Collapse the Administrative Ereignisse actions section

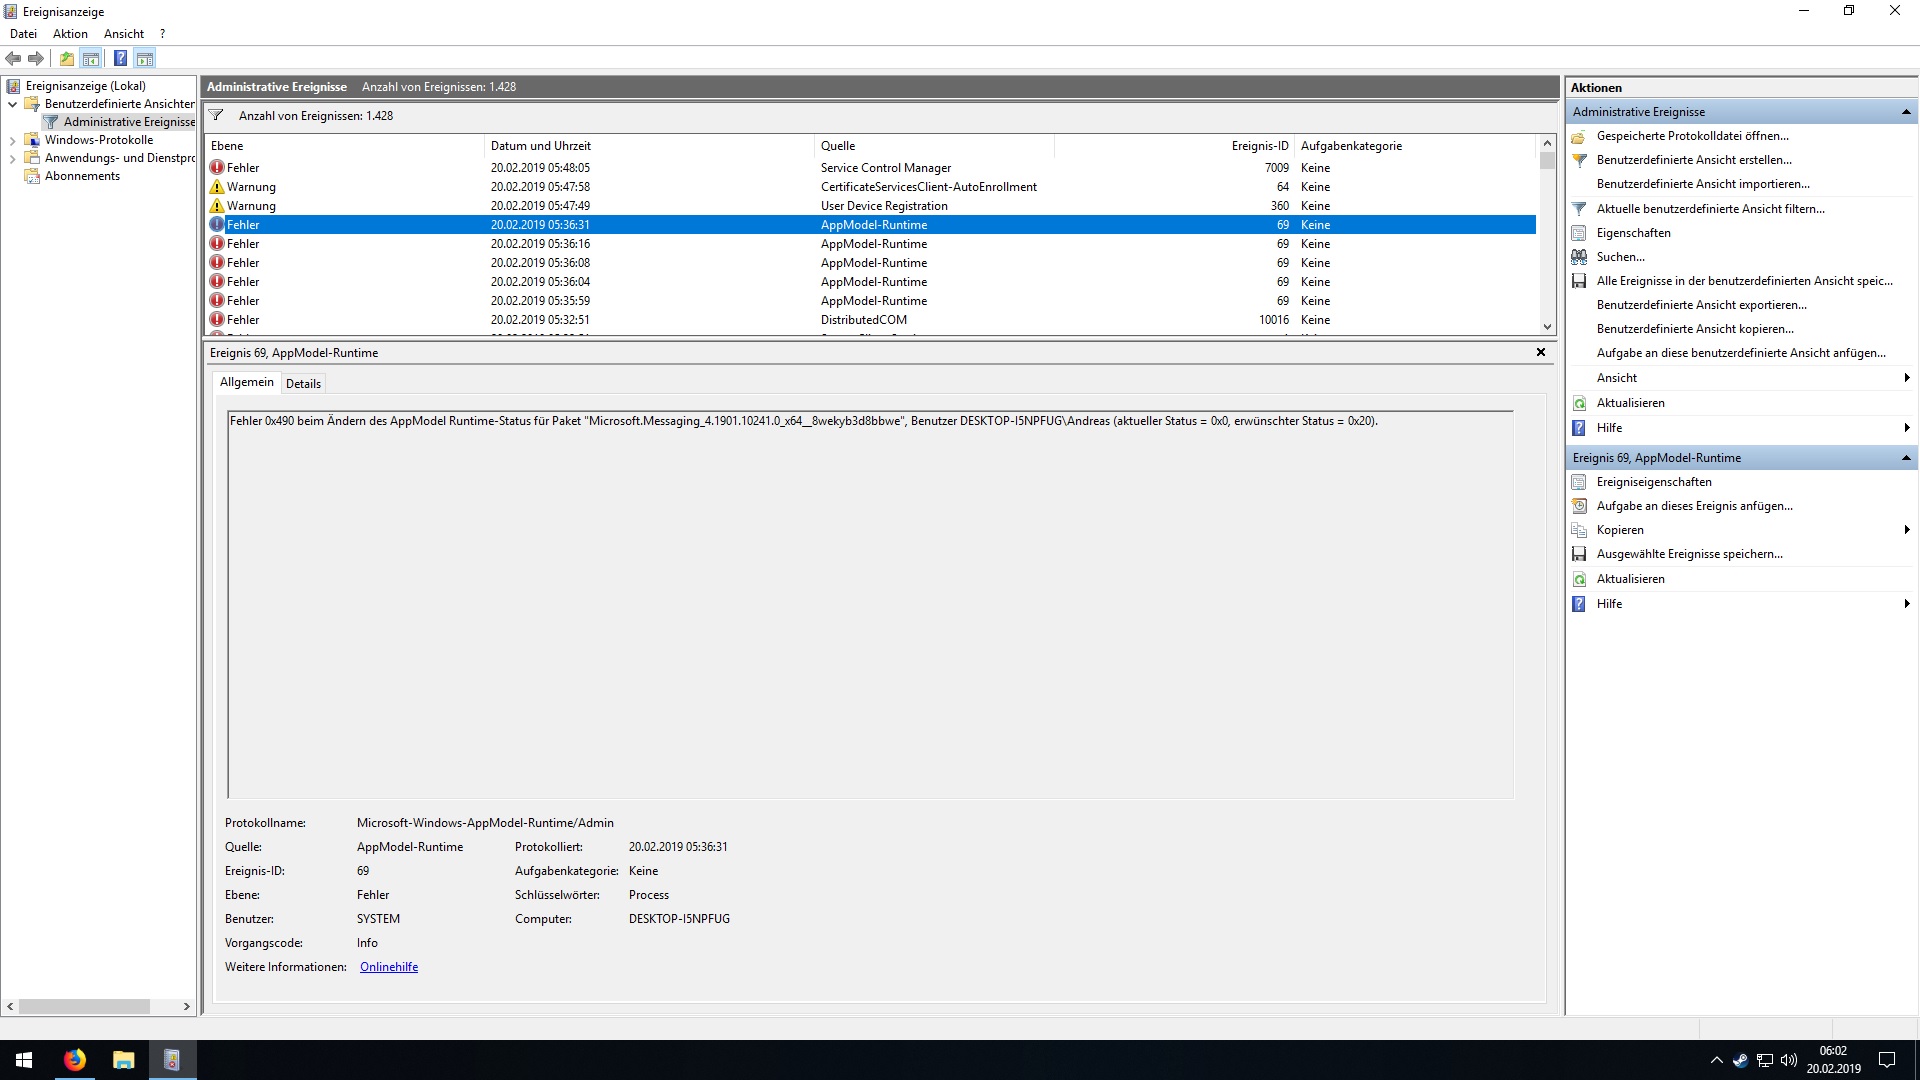(1906, 112)
